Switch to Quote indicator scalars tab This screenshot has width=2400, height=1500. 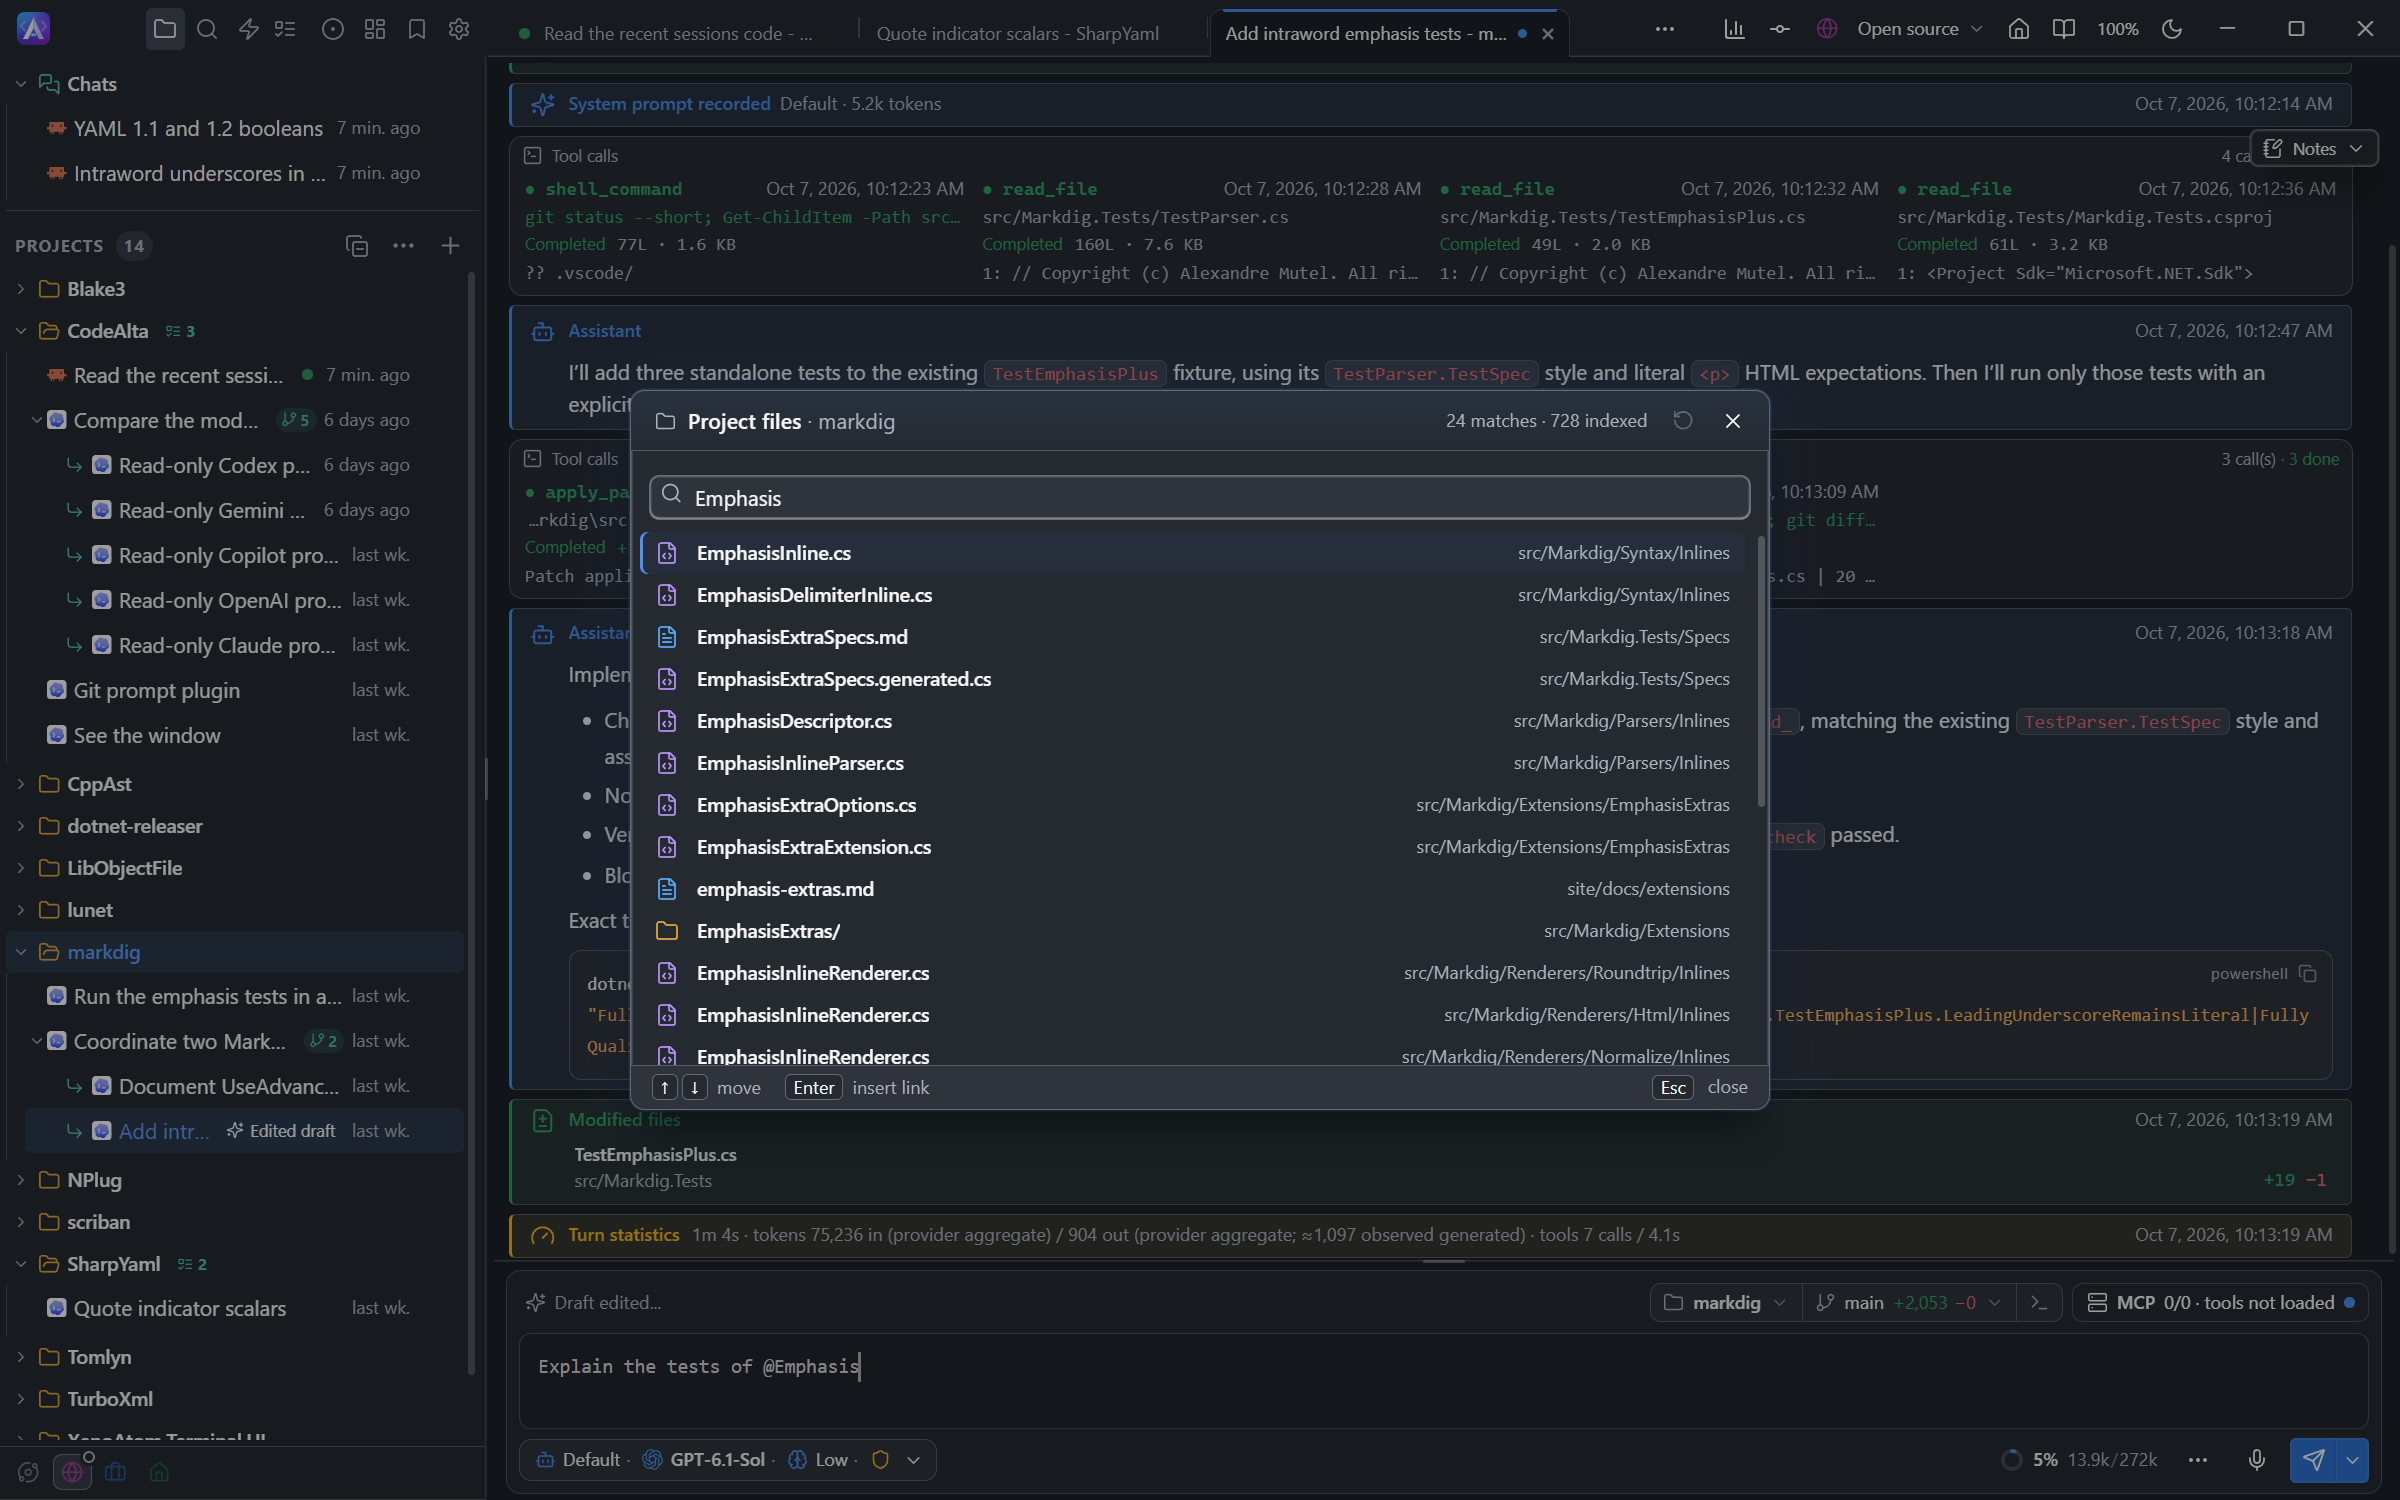(x=1017, y=33)
